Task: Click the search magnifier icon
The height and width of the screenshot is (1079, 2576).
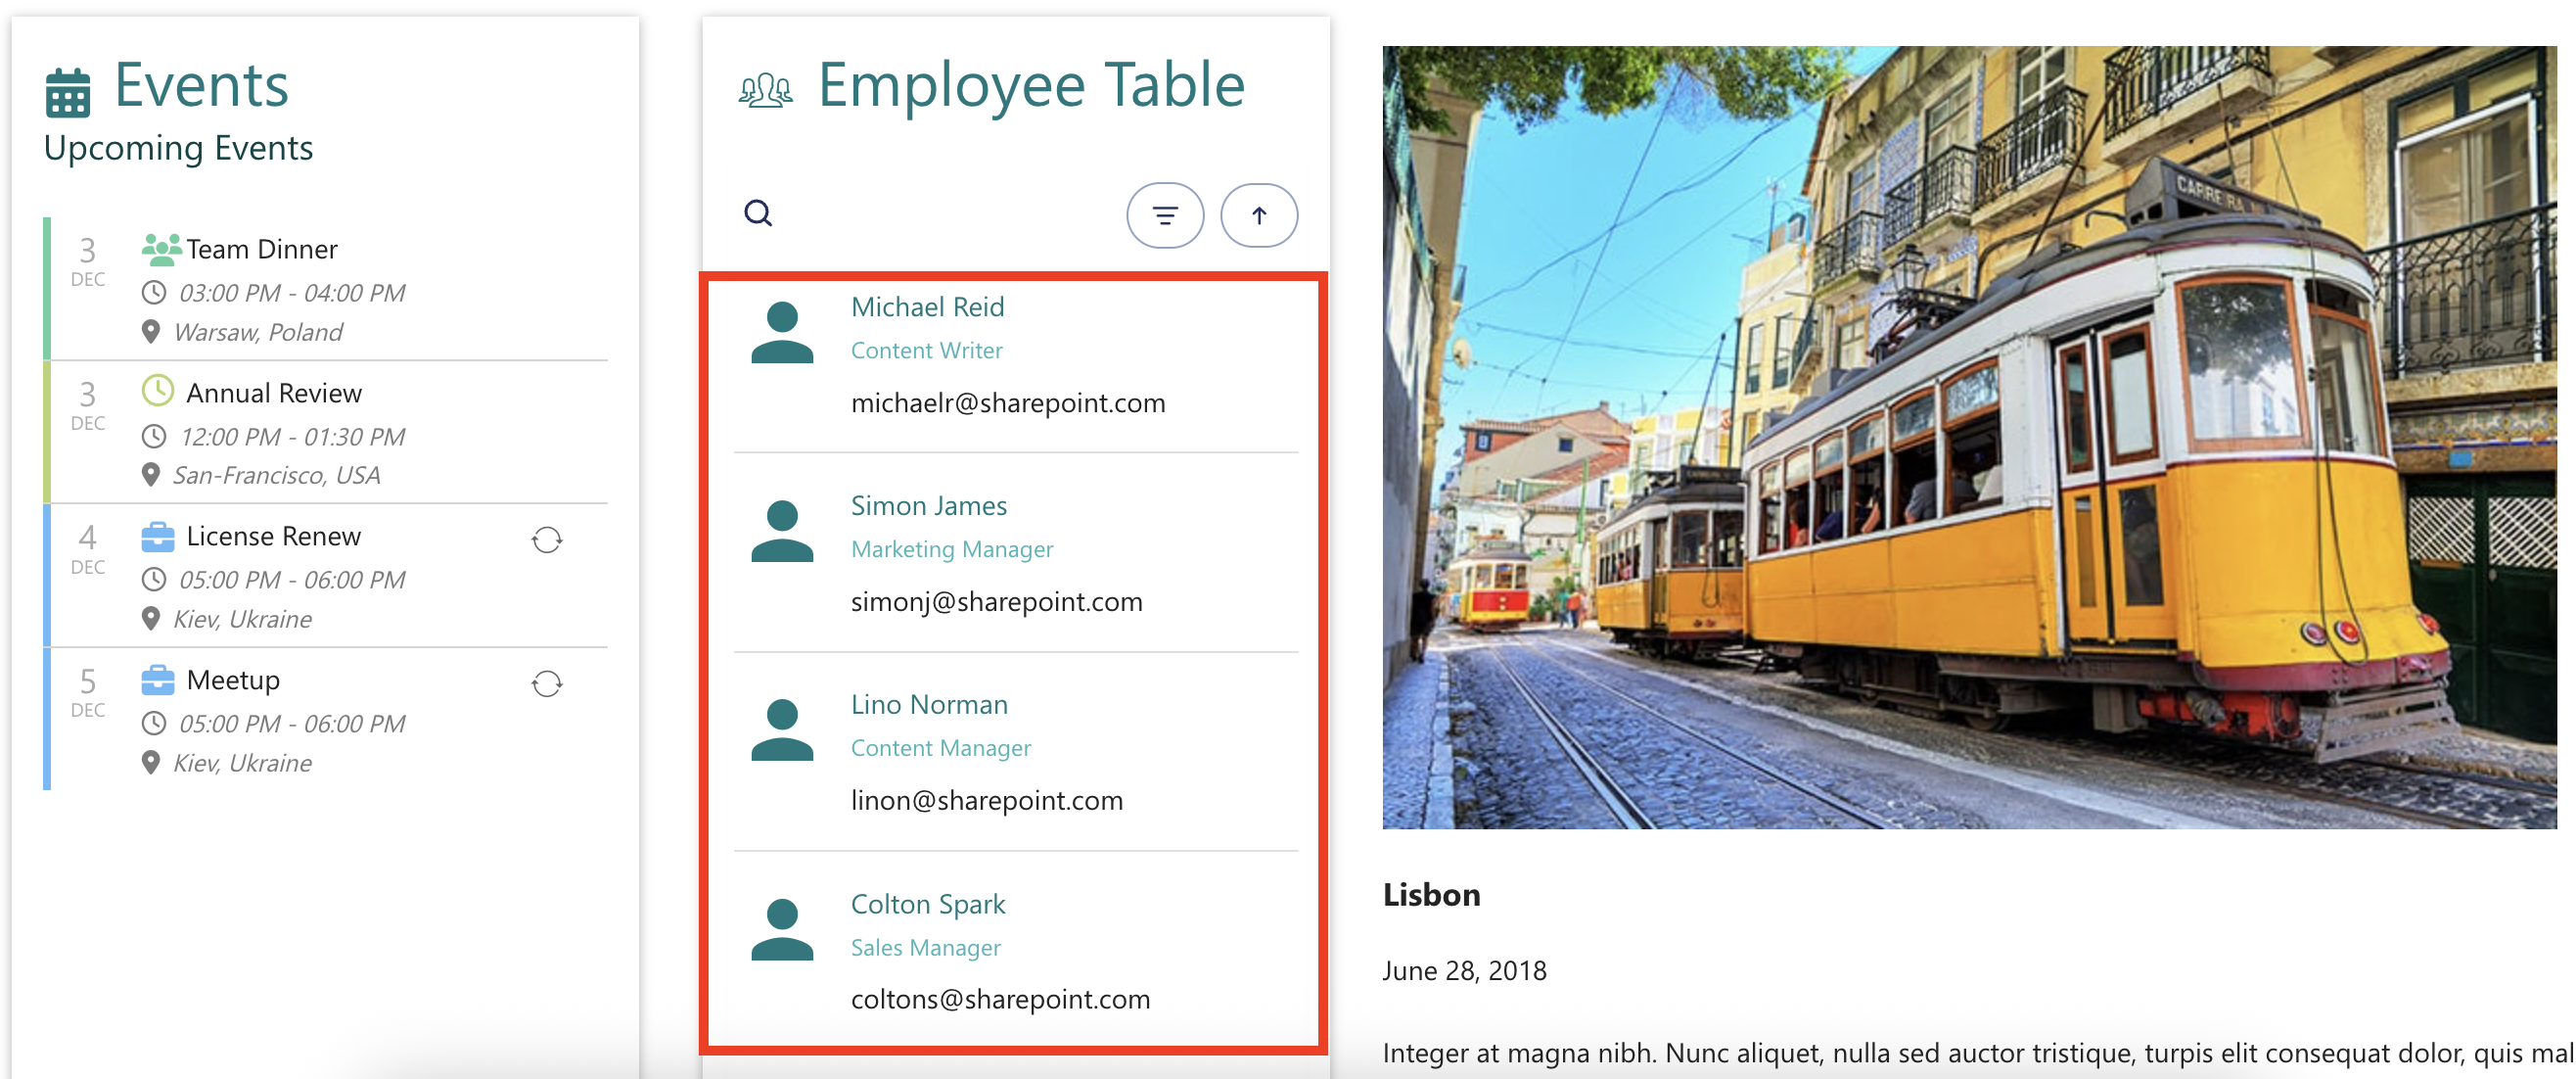Action: [758, 213]
